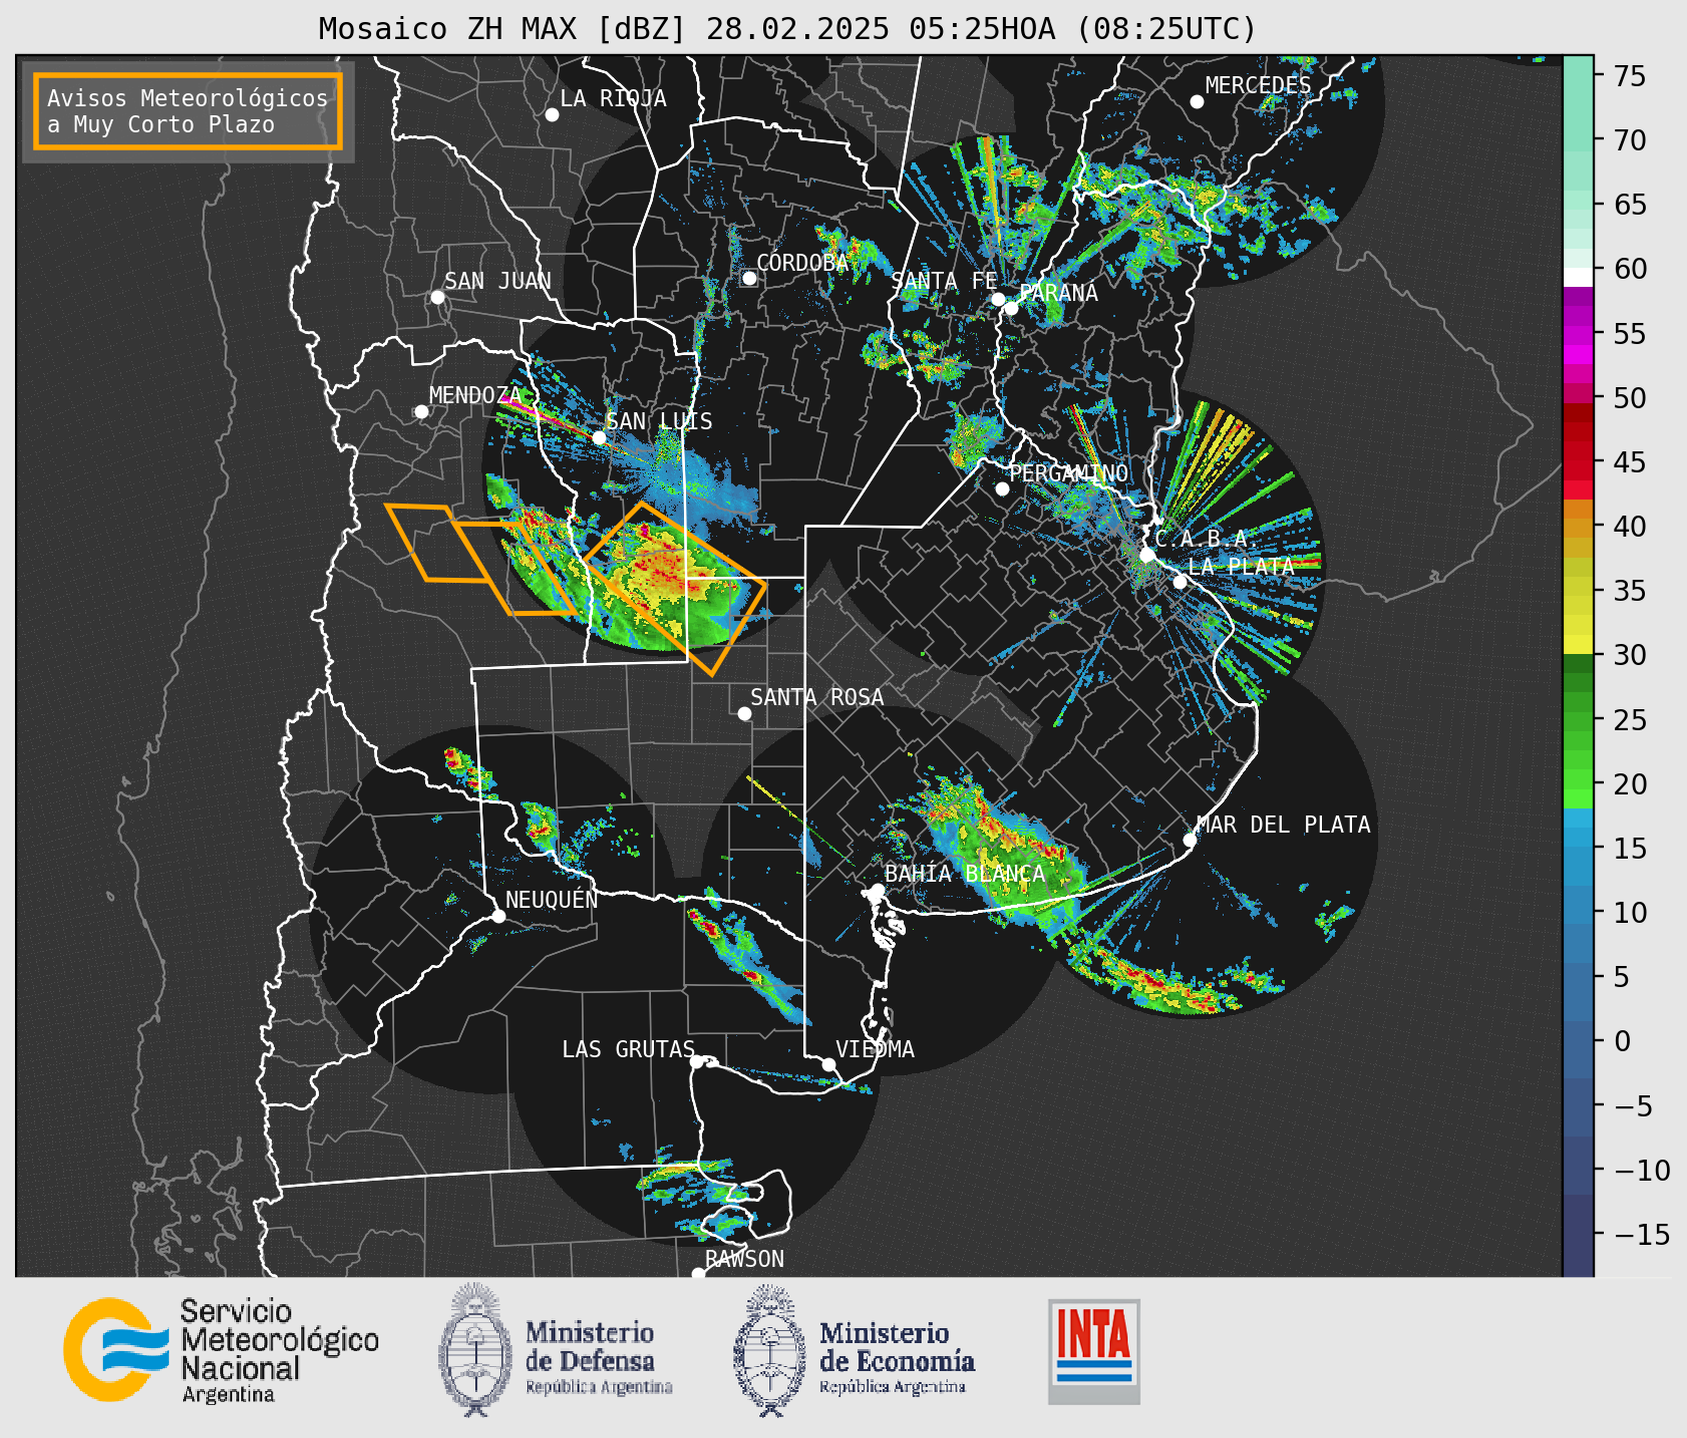
Task: Click the dark blue -15 dBZ colorbar band
Action: tap(1578, 1235)
